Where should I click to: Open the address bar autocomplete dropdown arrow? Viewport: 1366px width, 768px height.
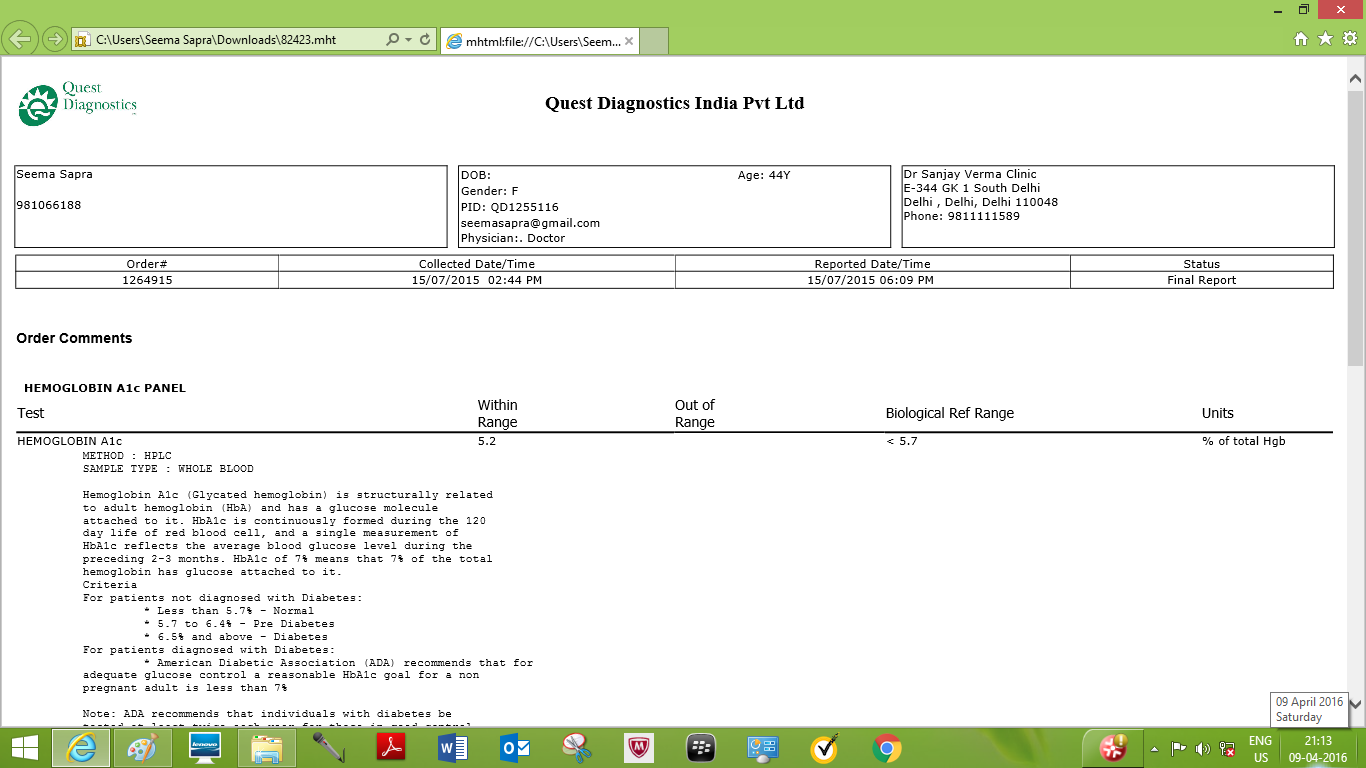point(409,40)
